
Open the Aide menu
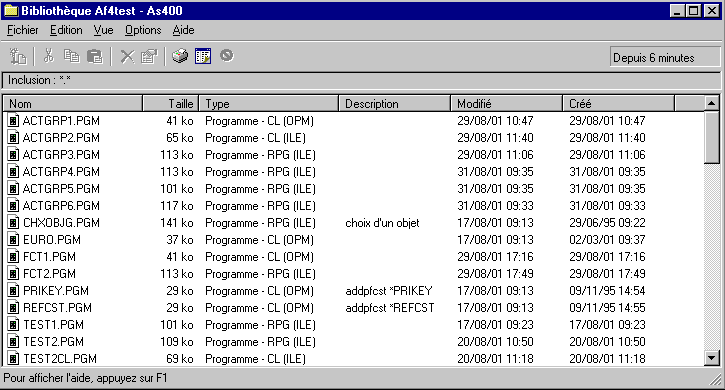184,30
